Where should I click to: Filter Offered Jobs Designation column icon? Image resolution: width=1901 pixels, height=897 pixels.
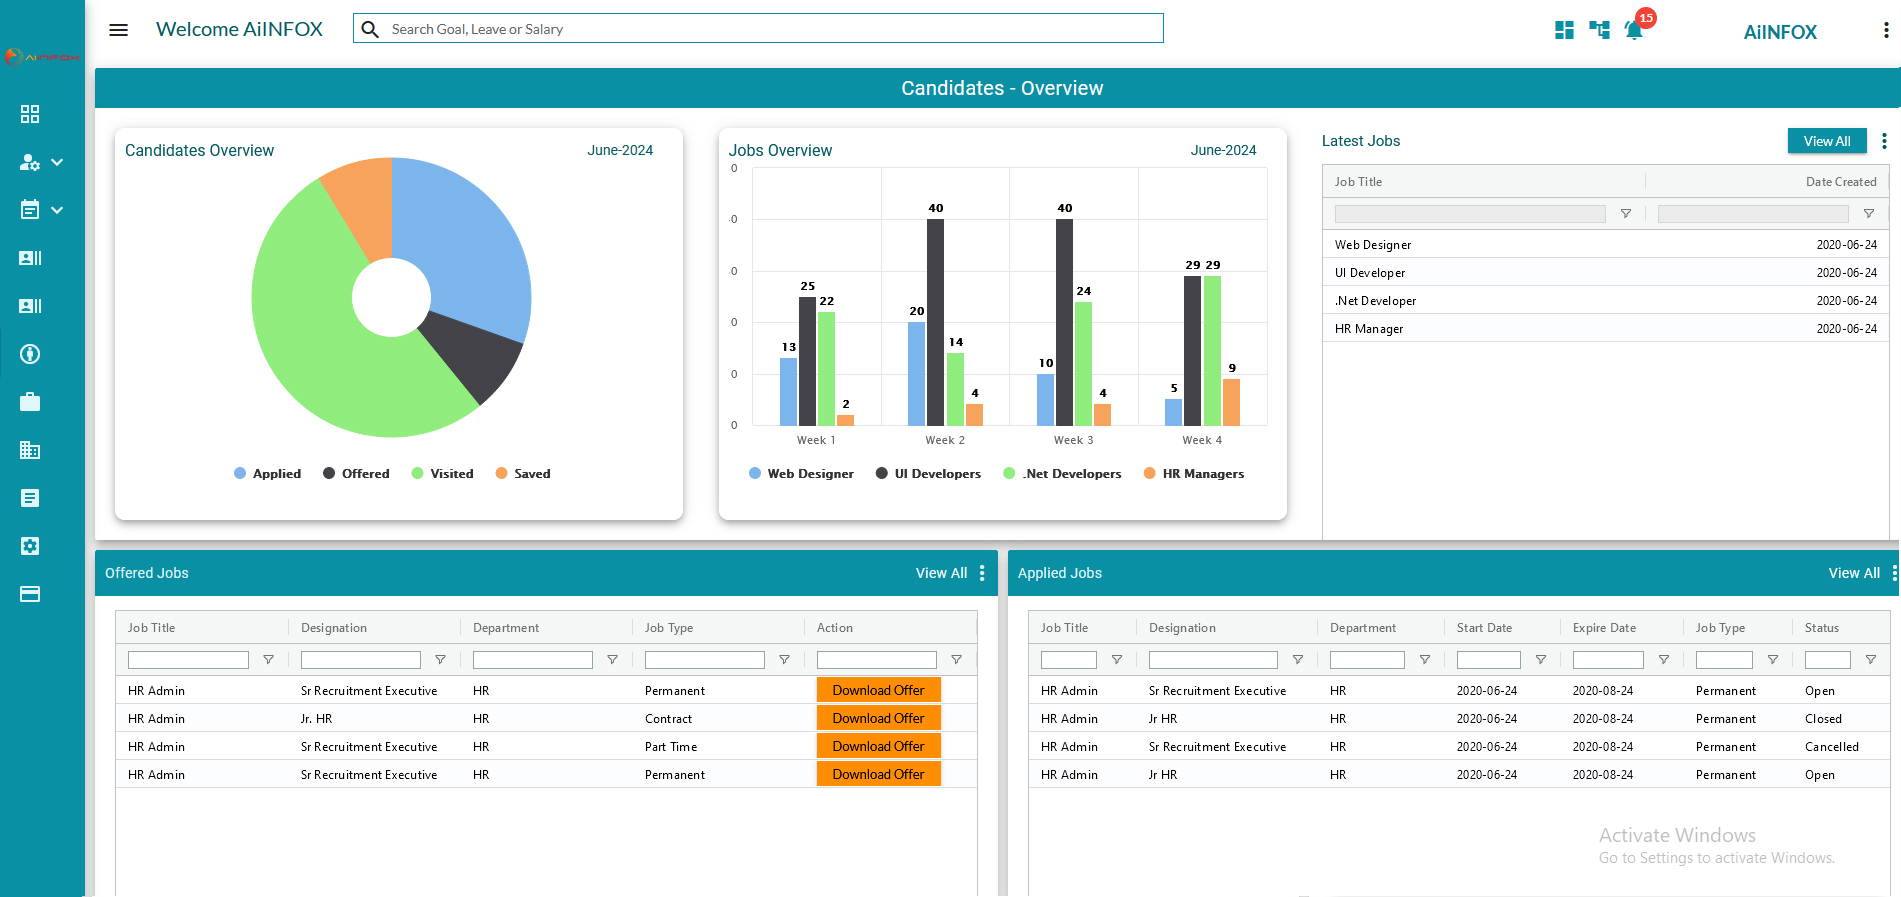tap(440, 660)
